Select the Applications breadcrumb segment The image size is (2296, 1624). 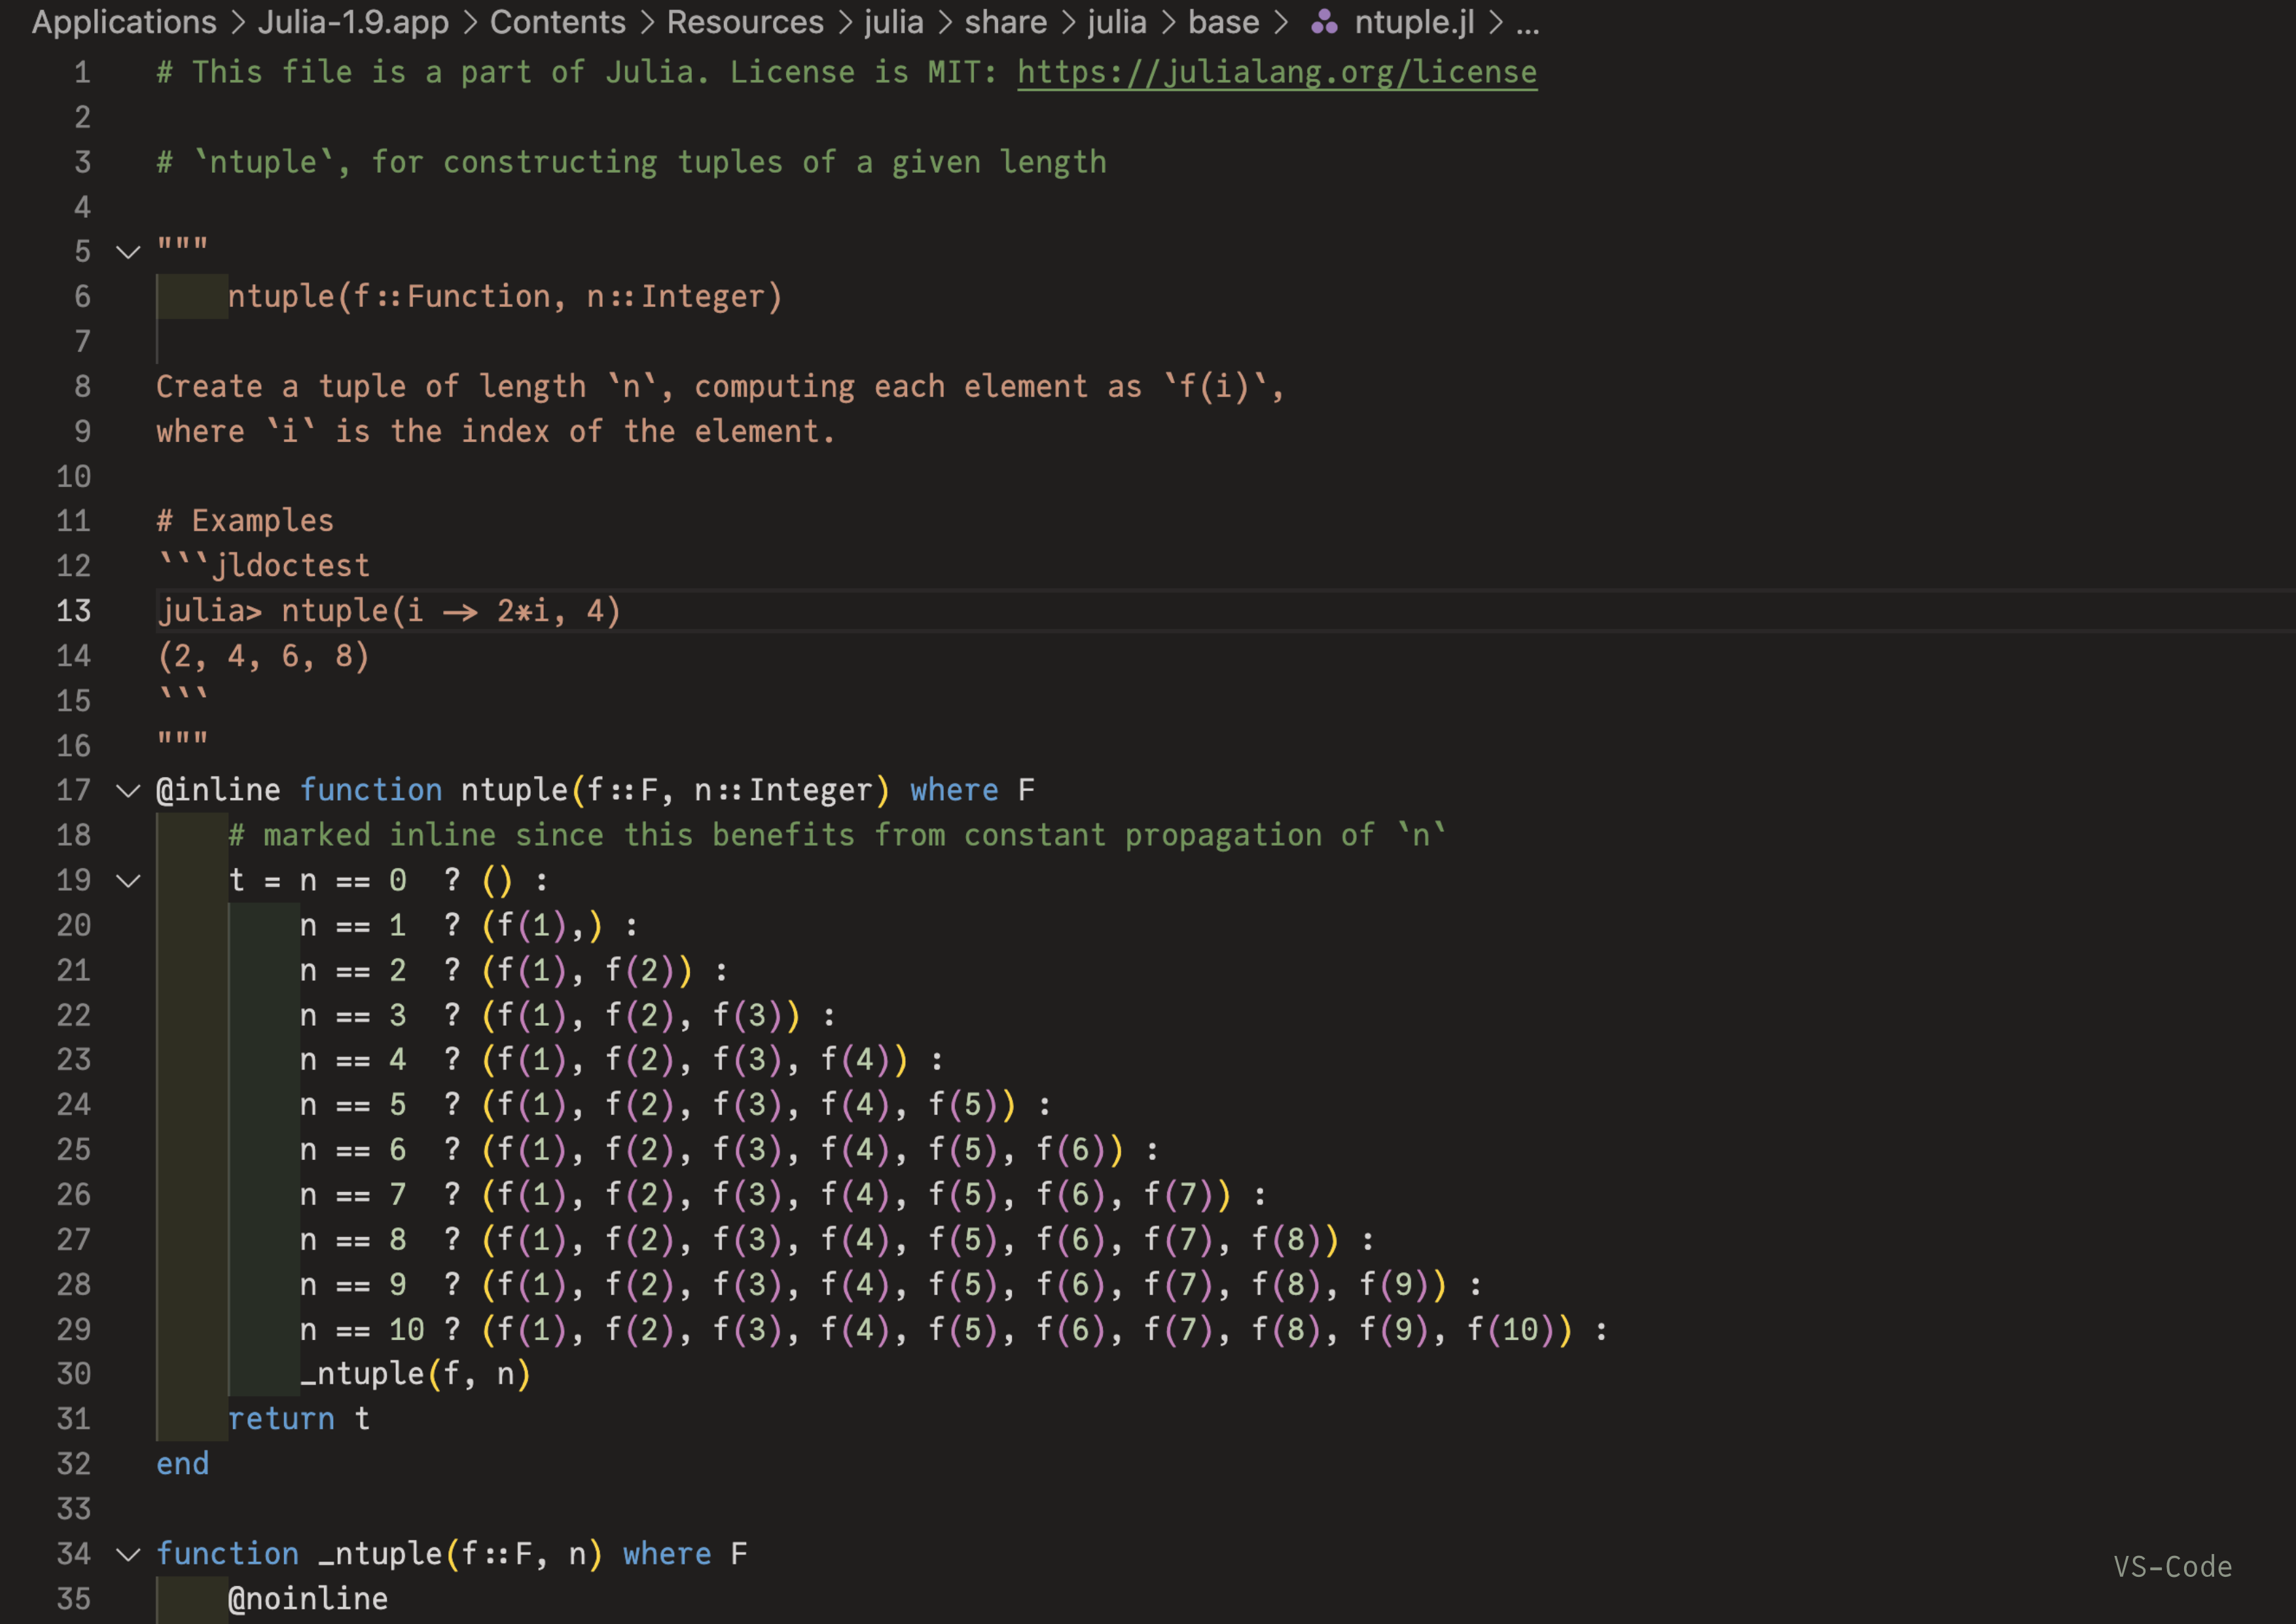[124, 22]
